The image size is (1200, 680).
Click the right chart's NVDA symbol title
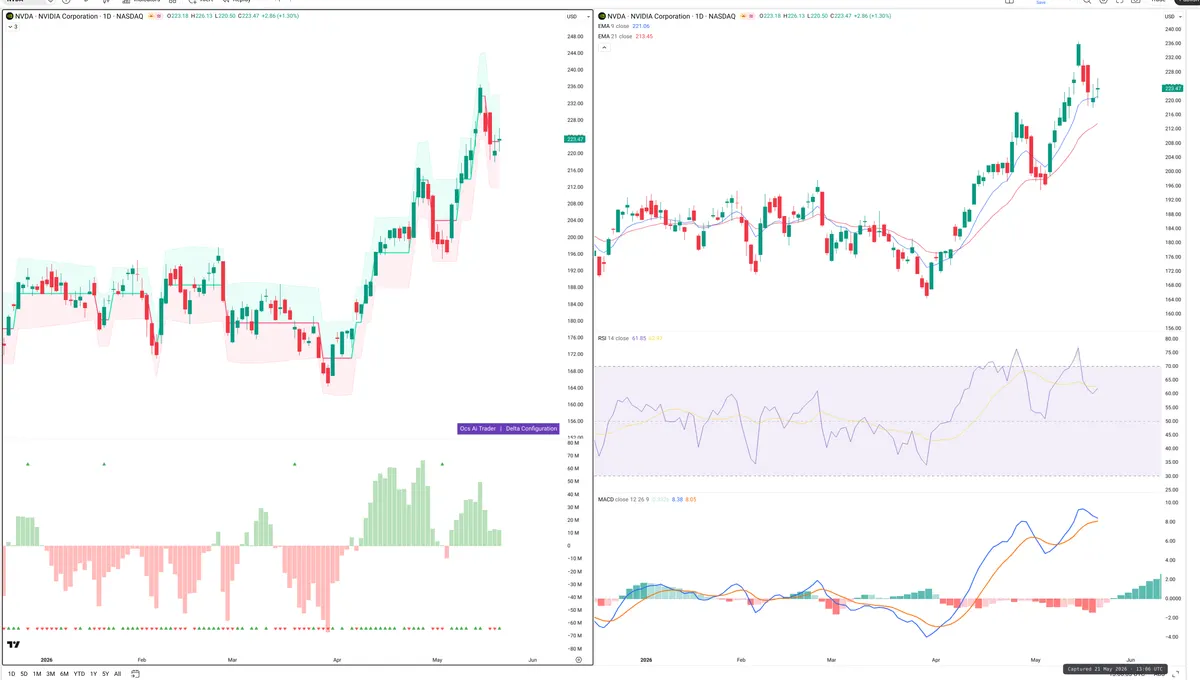[x=672, y=17]
